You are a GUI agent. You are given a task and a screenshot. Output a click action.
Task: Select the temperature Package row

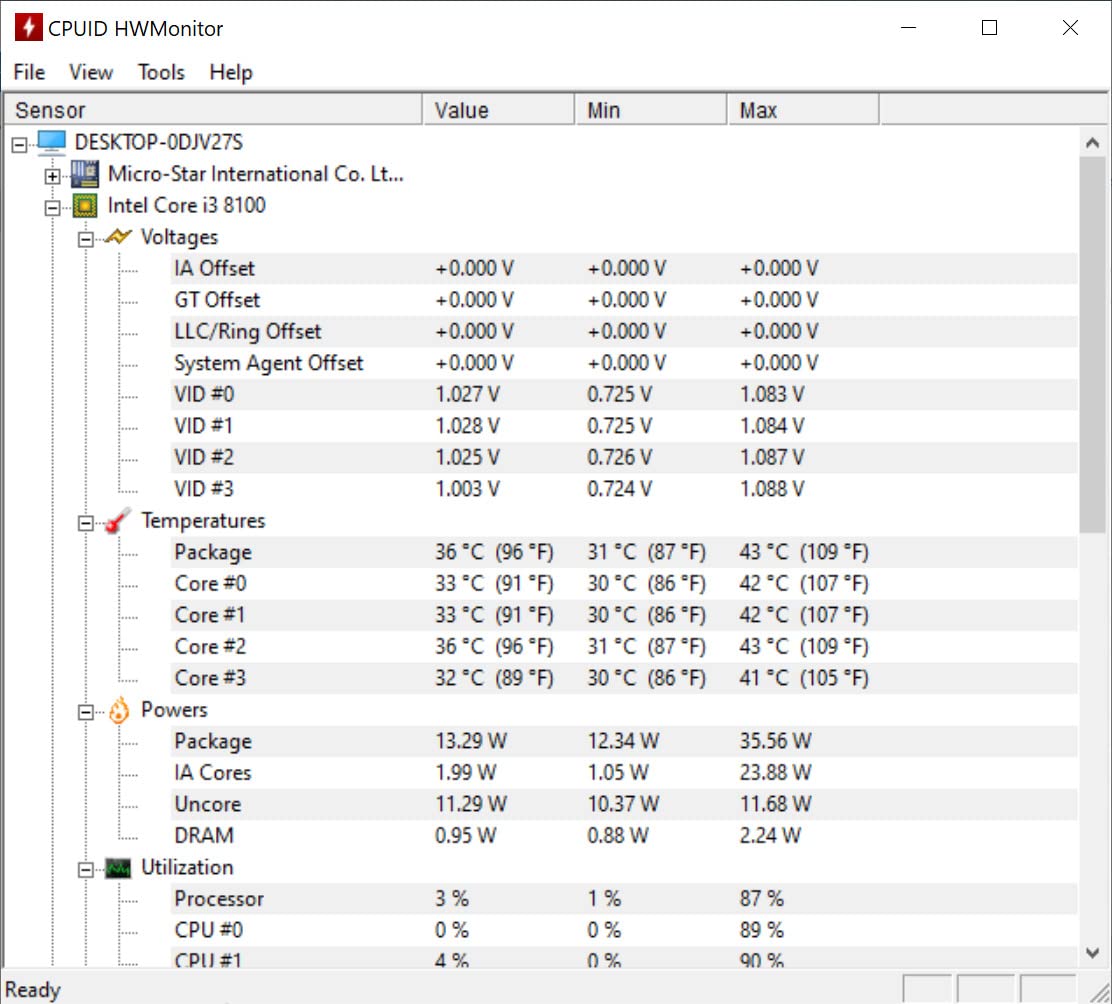tap(624, 552)
